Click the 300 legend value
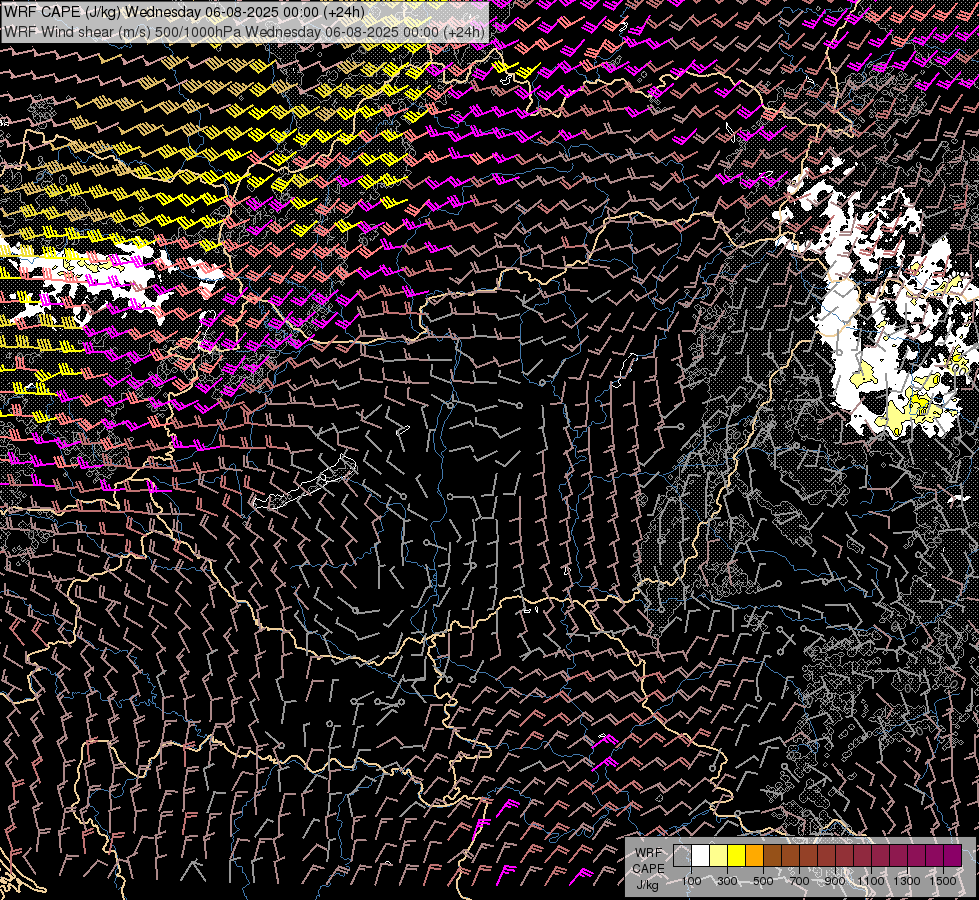The height and width of the screenshot is (900, 979). [727, 881]
